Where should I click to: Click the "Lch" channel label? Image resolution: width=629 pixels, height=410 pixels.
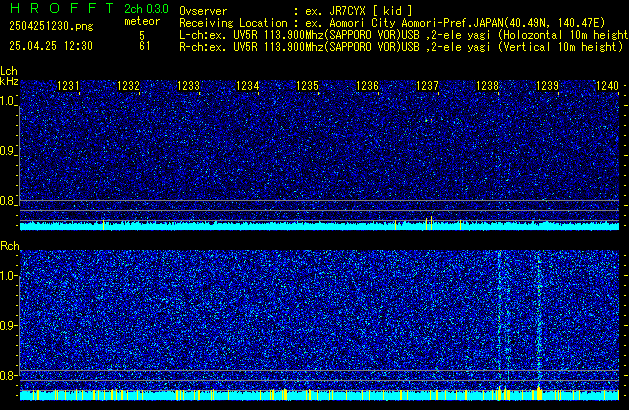(9, 71)
